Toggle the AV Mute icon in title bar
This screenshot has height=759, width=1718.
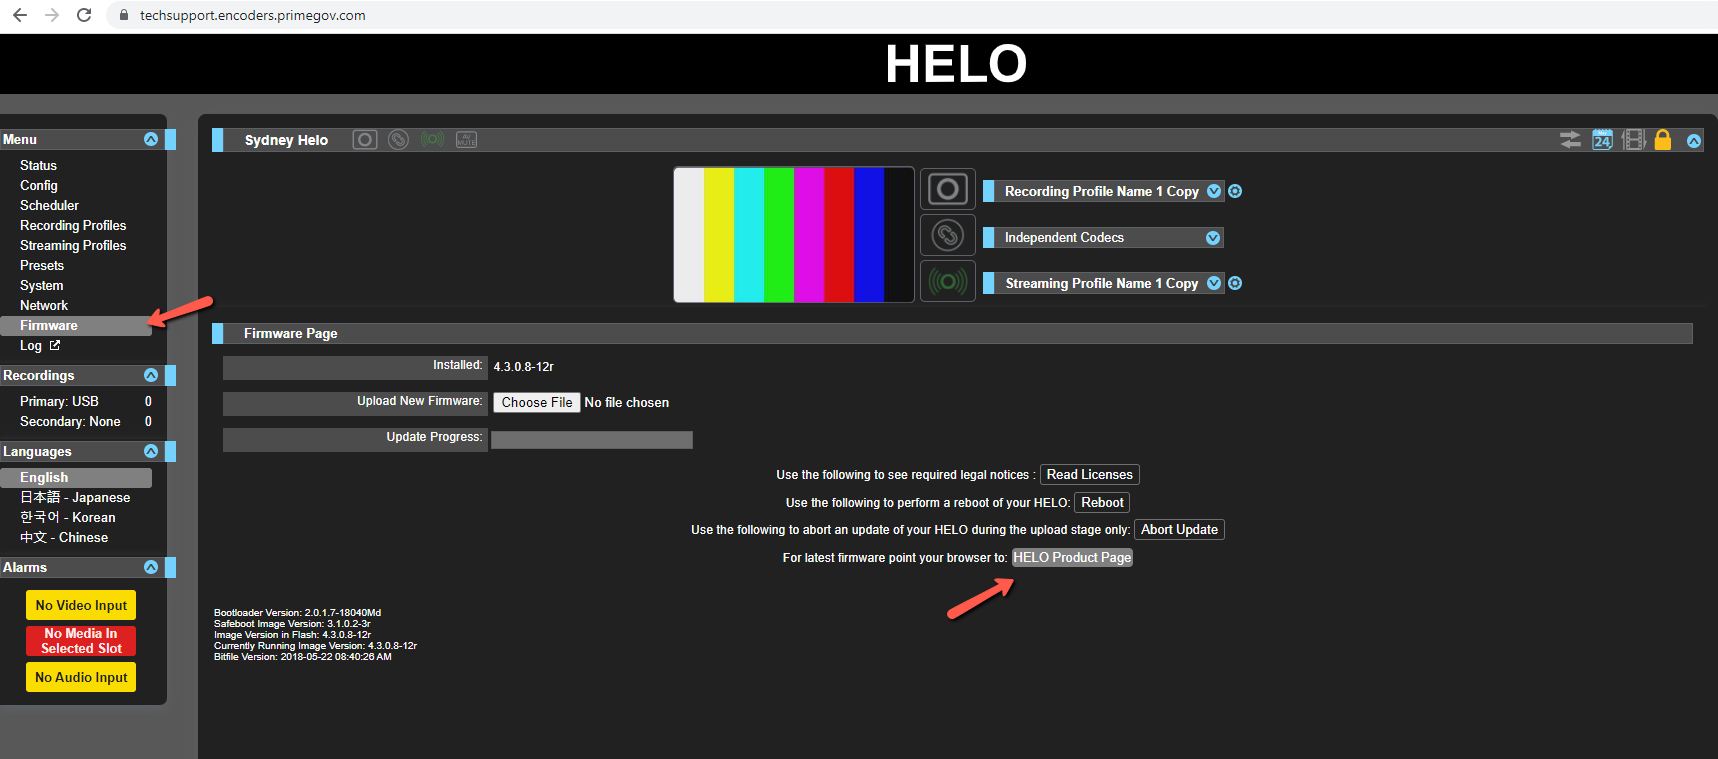tap(466, 140)
